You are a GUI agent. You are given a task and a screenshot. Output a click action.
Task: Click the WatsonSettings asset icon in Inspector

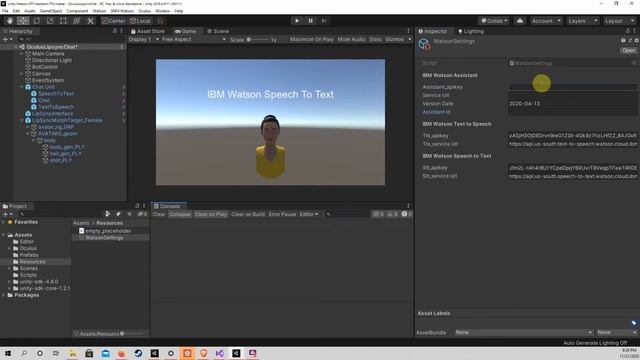pyautogui.click(x=424, y=44)
